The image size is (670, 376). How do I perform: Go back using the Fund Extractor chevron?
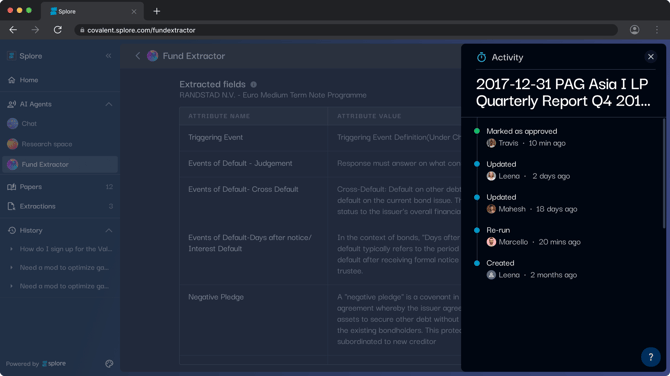coord(138,56)
